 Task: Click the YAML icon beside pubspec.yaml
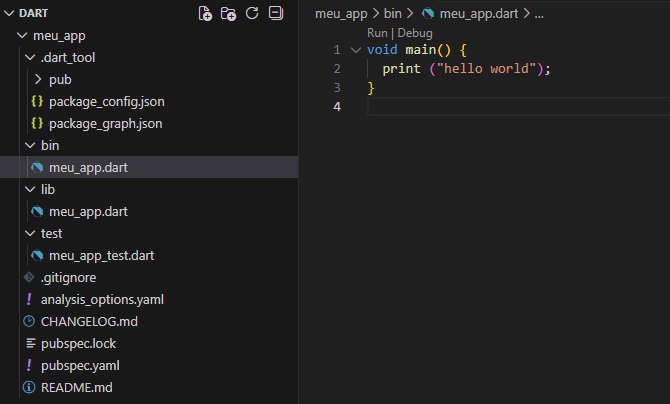29,366
